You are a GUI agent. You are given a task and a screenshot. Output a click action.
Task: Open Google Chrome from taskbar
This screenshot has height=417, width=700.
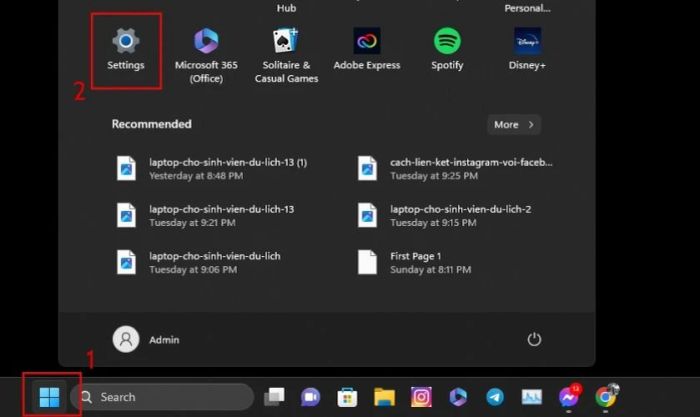pos(606,397)
